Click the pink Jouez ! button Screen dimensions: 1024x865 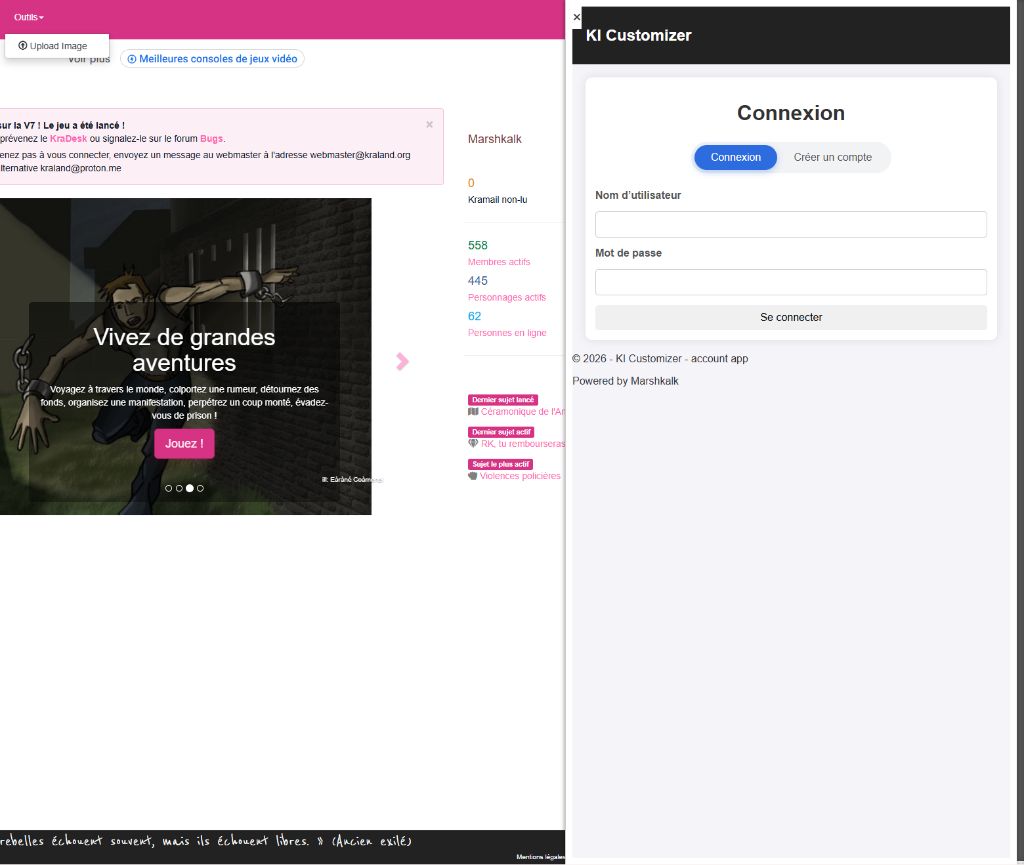pos(184,443)
